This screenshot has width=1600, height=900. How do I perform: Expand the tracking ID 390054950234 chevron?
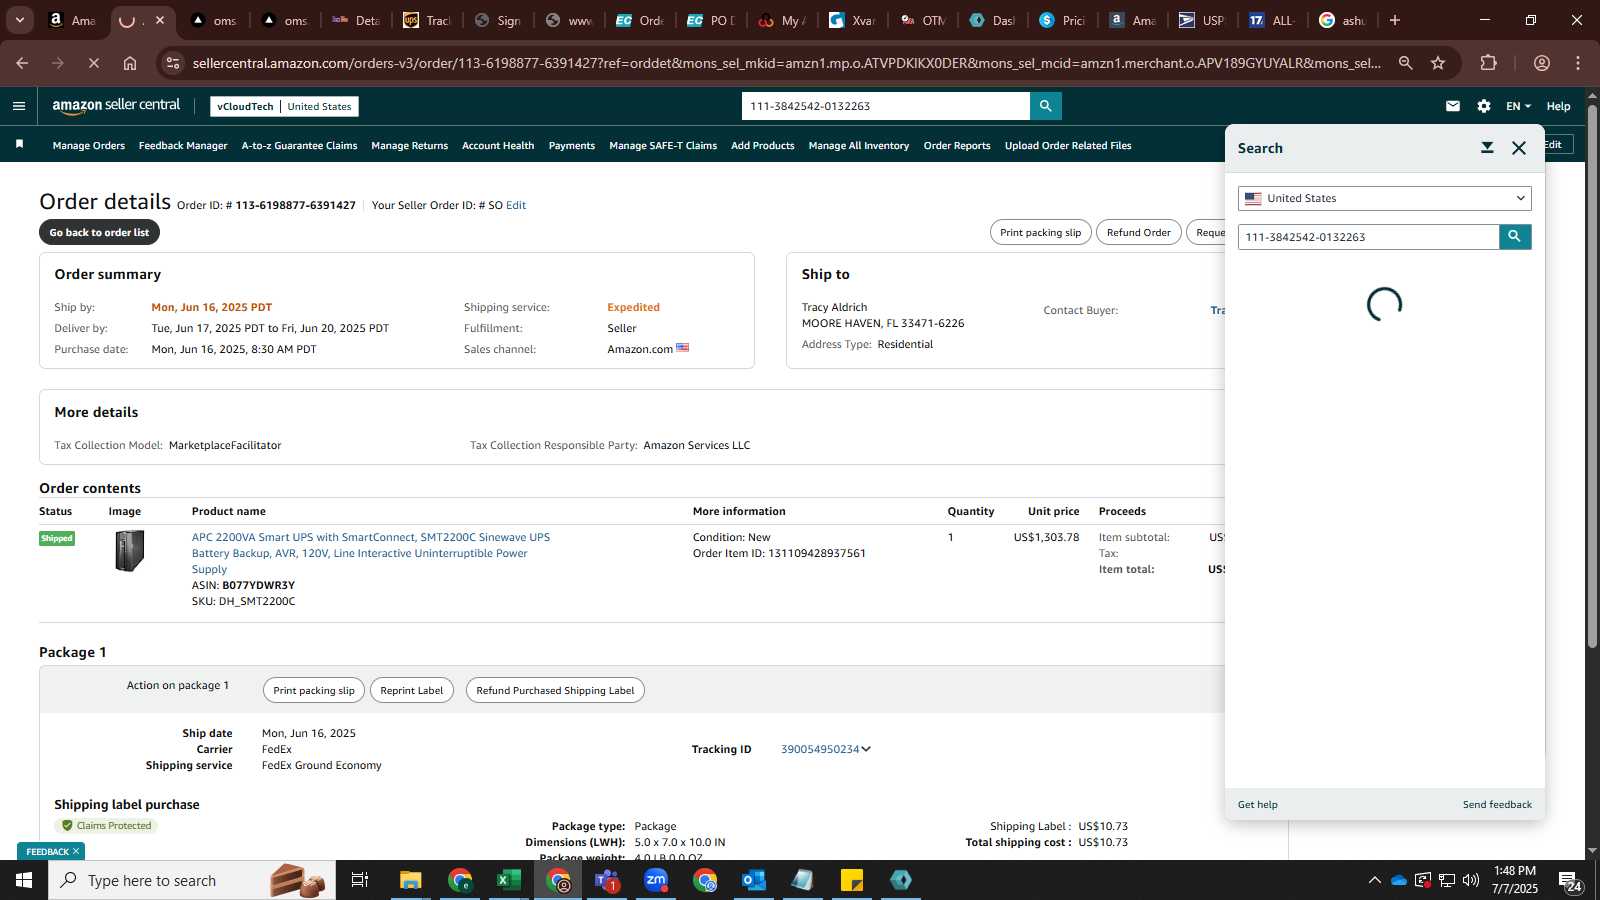pyautogui.click(x=866, y=749)
